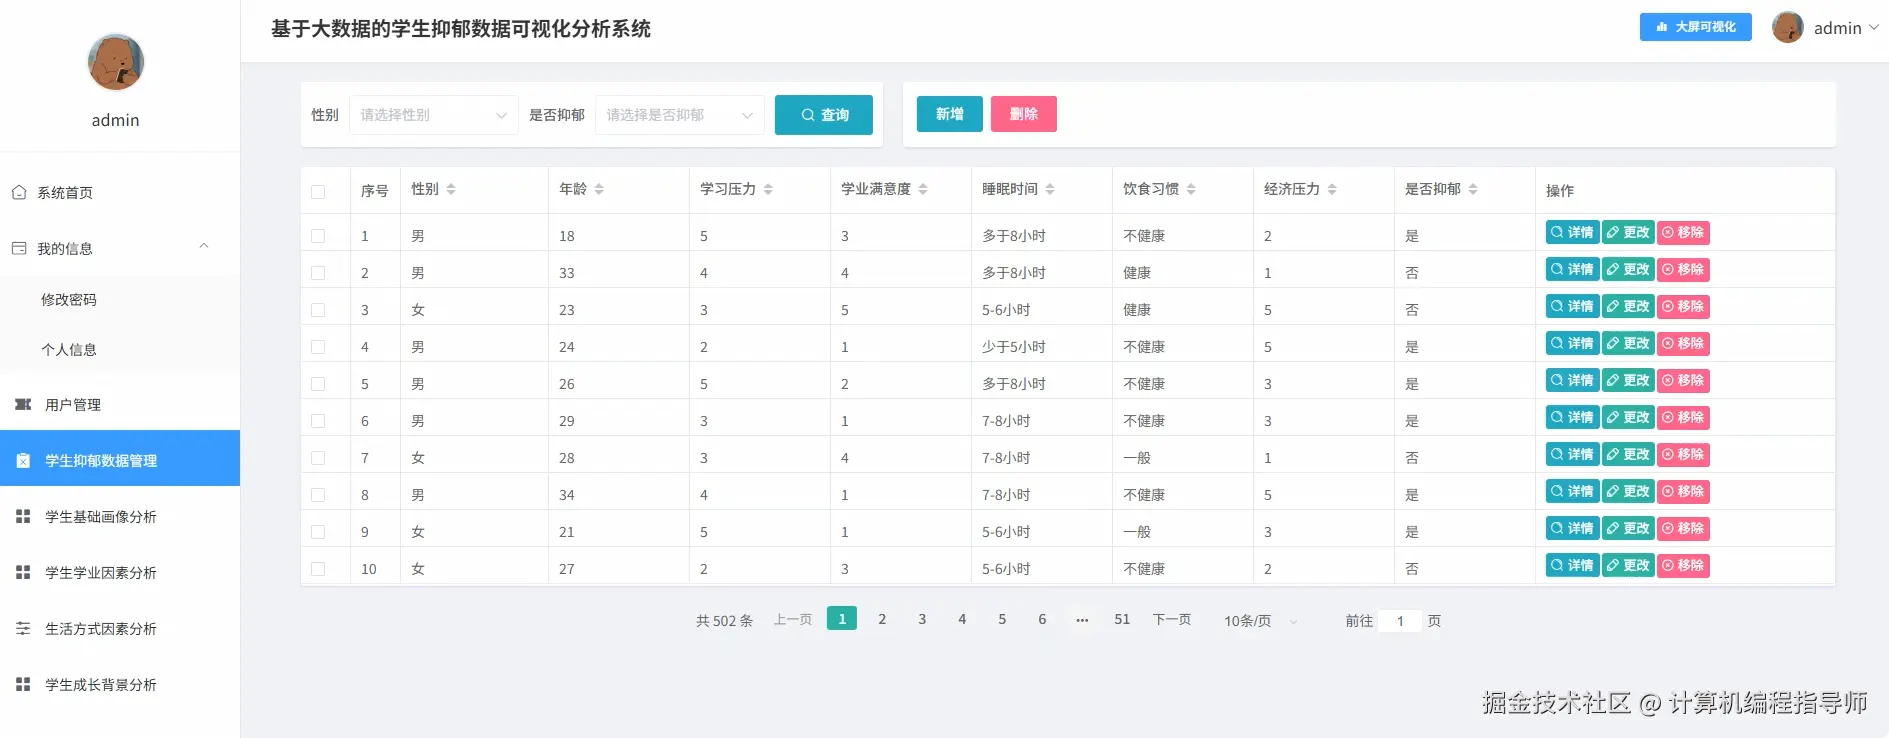Open 详情 for row 7
This screenshot has height=738, width=1889.
1572,454
